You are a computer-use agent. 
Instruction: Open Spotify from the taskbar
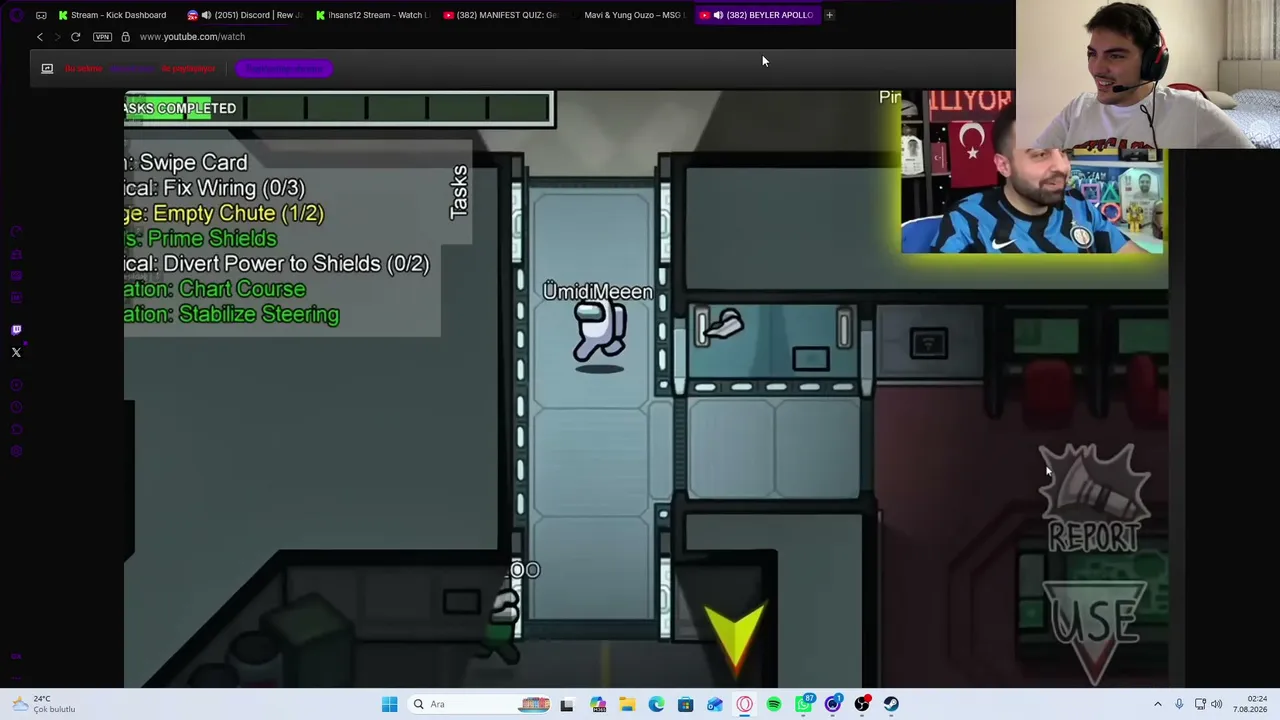coord(773,704)
